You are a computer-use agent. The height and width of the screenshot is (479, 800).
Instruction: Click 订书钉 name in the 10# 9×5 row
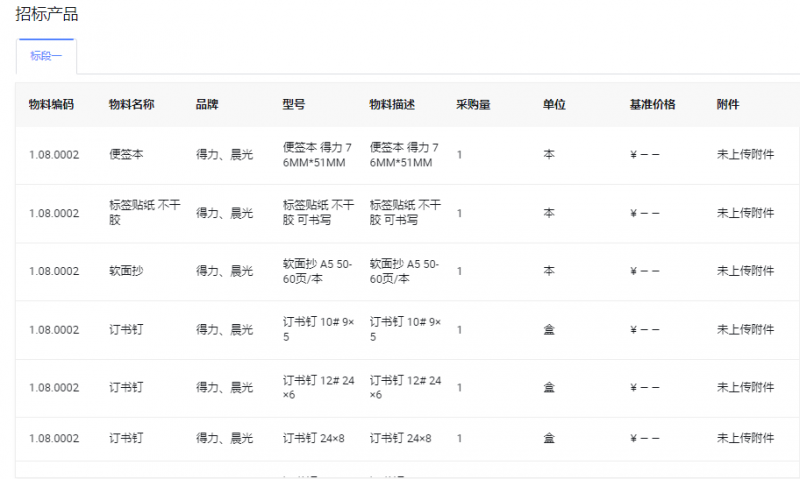(127, 330)
